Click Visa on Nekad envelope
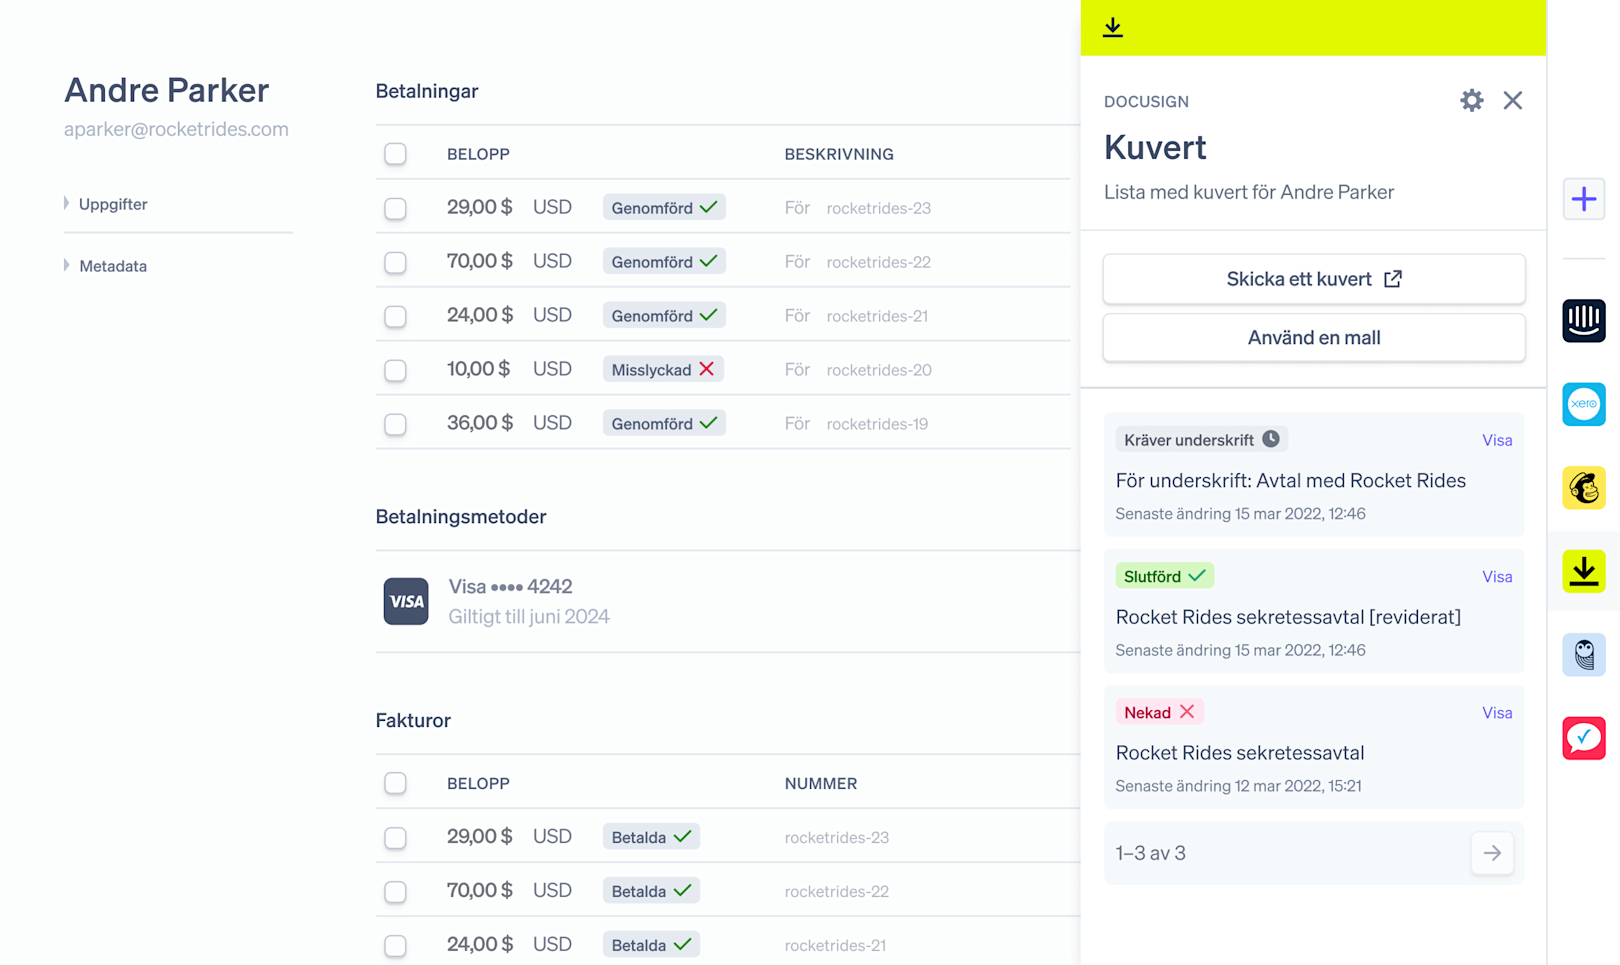This screenshot has width=1620, height=965. point(1496,713)
